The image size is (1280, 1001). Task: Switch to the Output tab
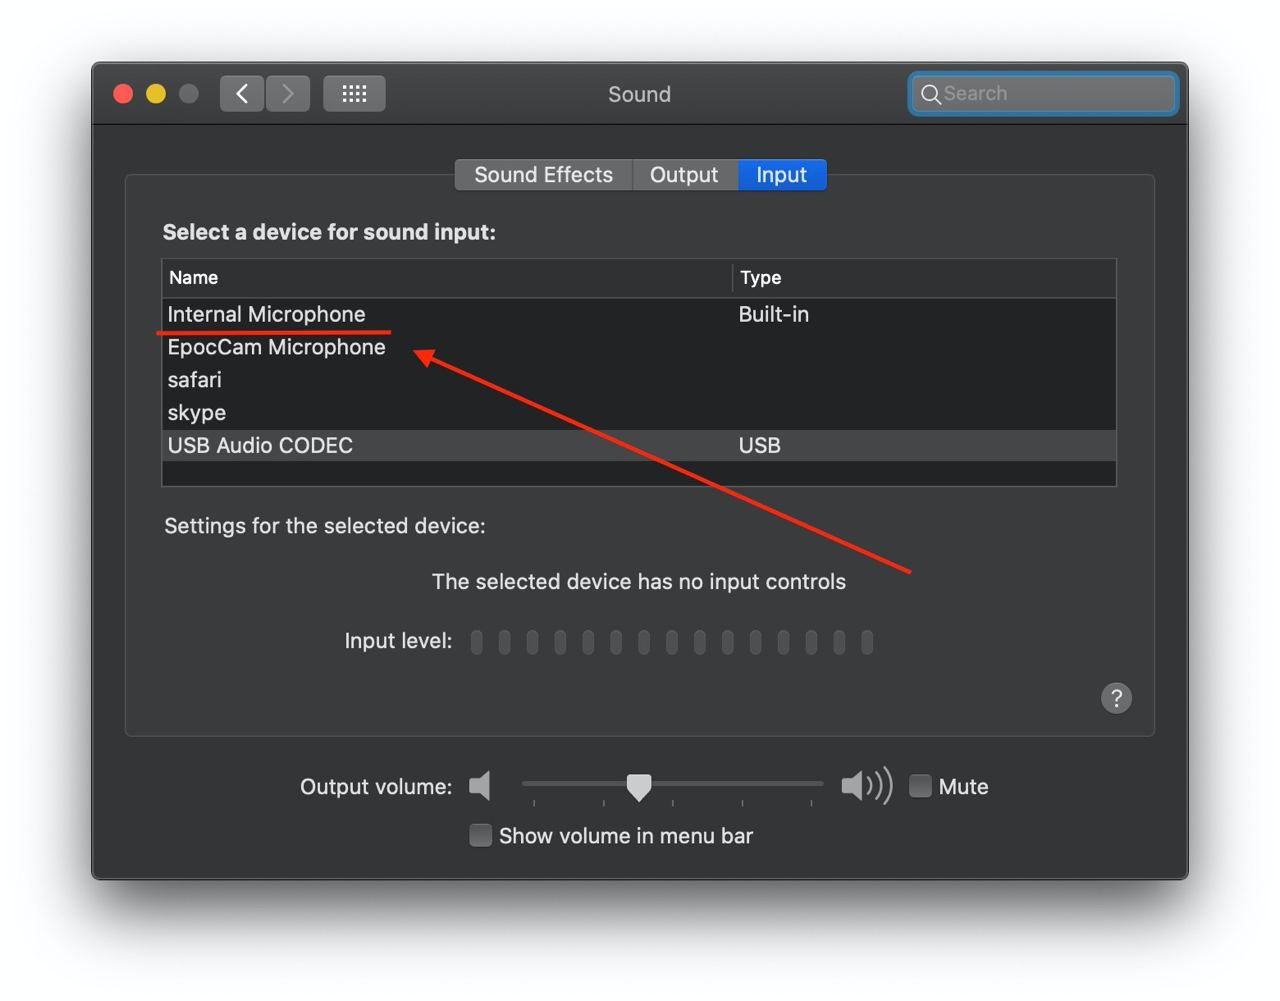click(x=684, y=175)
